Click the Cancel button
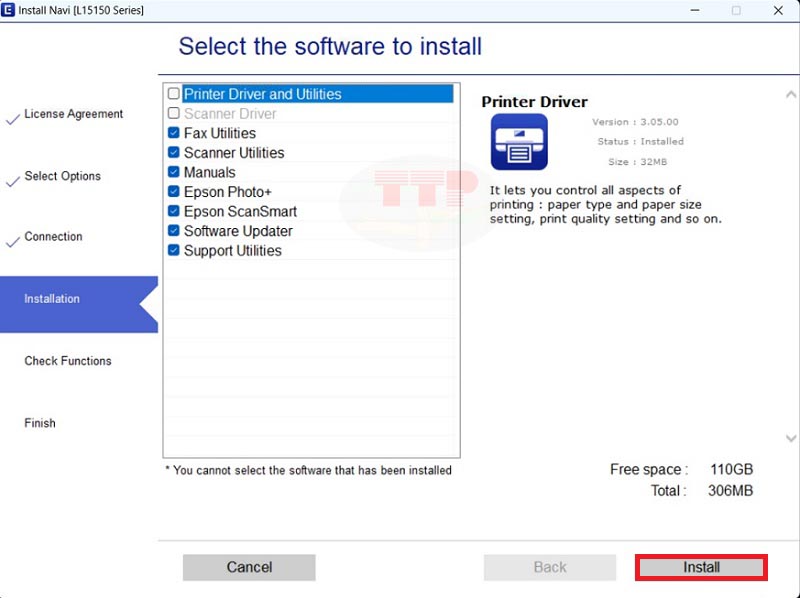 coord(248,567)
